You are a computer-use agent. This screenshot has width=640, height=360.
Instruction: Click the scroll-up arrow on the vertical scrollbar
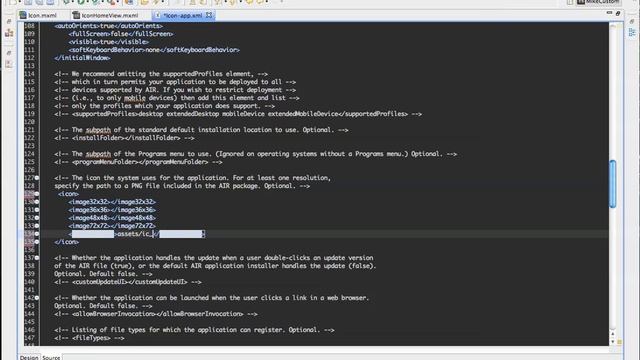pos(612,335)
